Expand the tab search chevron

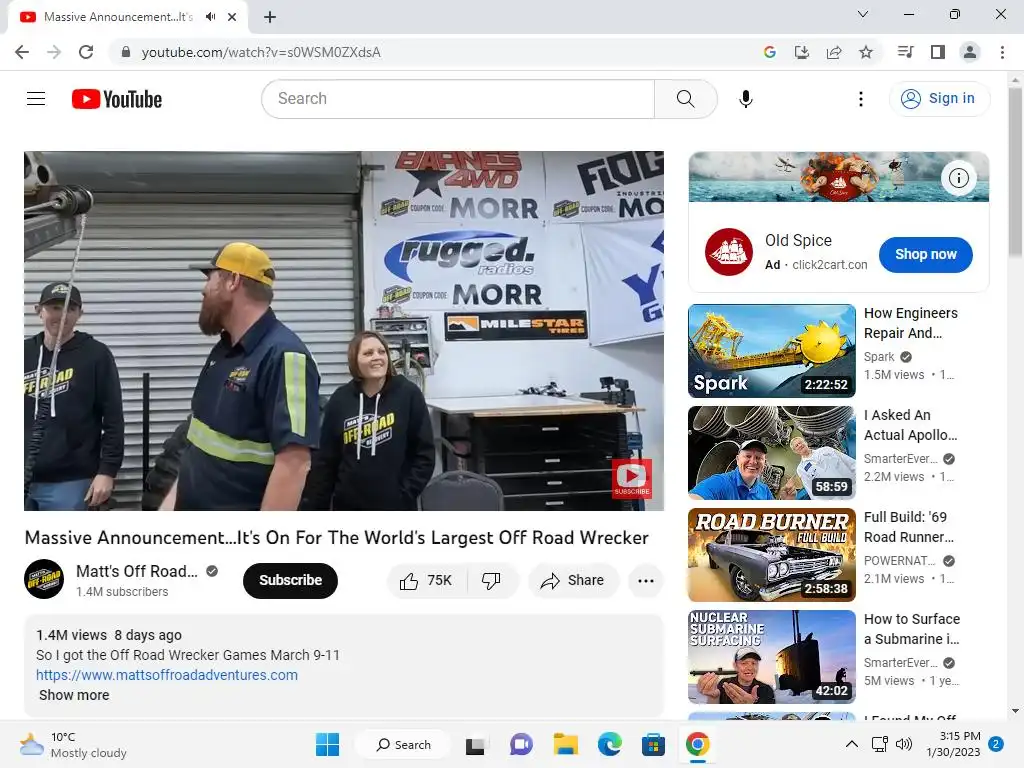click(863, 14)
